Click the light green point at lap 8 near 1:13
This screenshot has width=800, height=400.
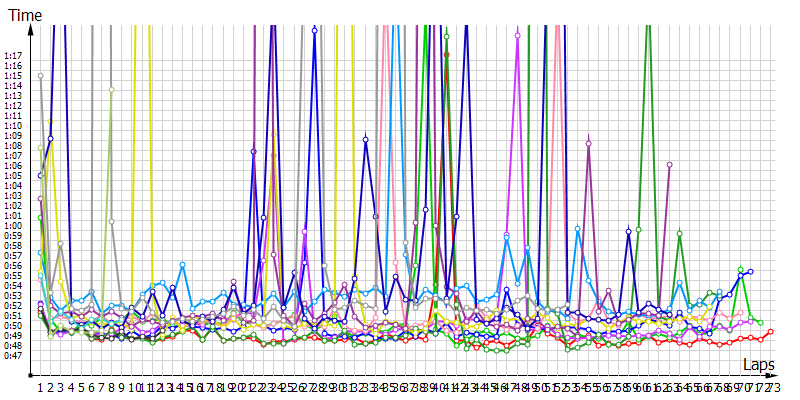pyautogui.click(x=112, y=90)
